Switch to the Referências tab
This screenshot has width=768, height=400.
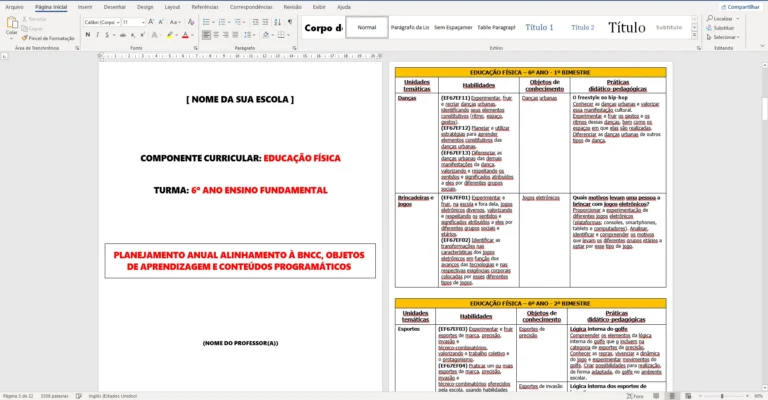pyautogui.click(x=205, y=7)
